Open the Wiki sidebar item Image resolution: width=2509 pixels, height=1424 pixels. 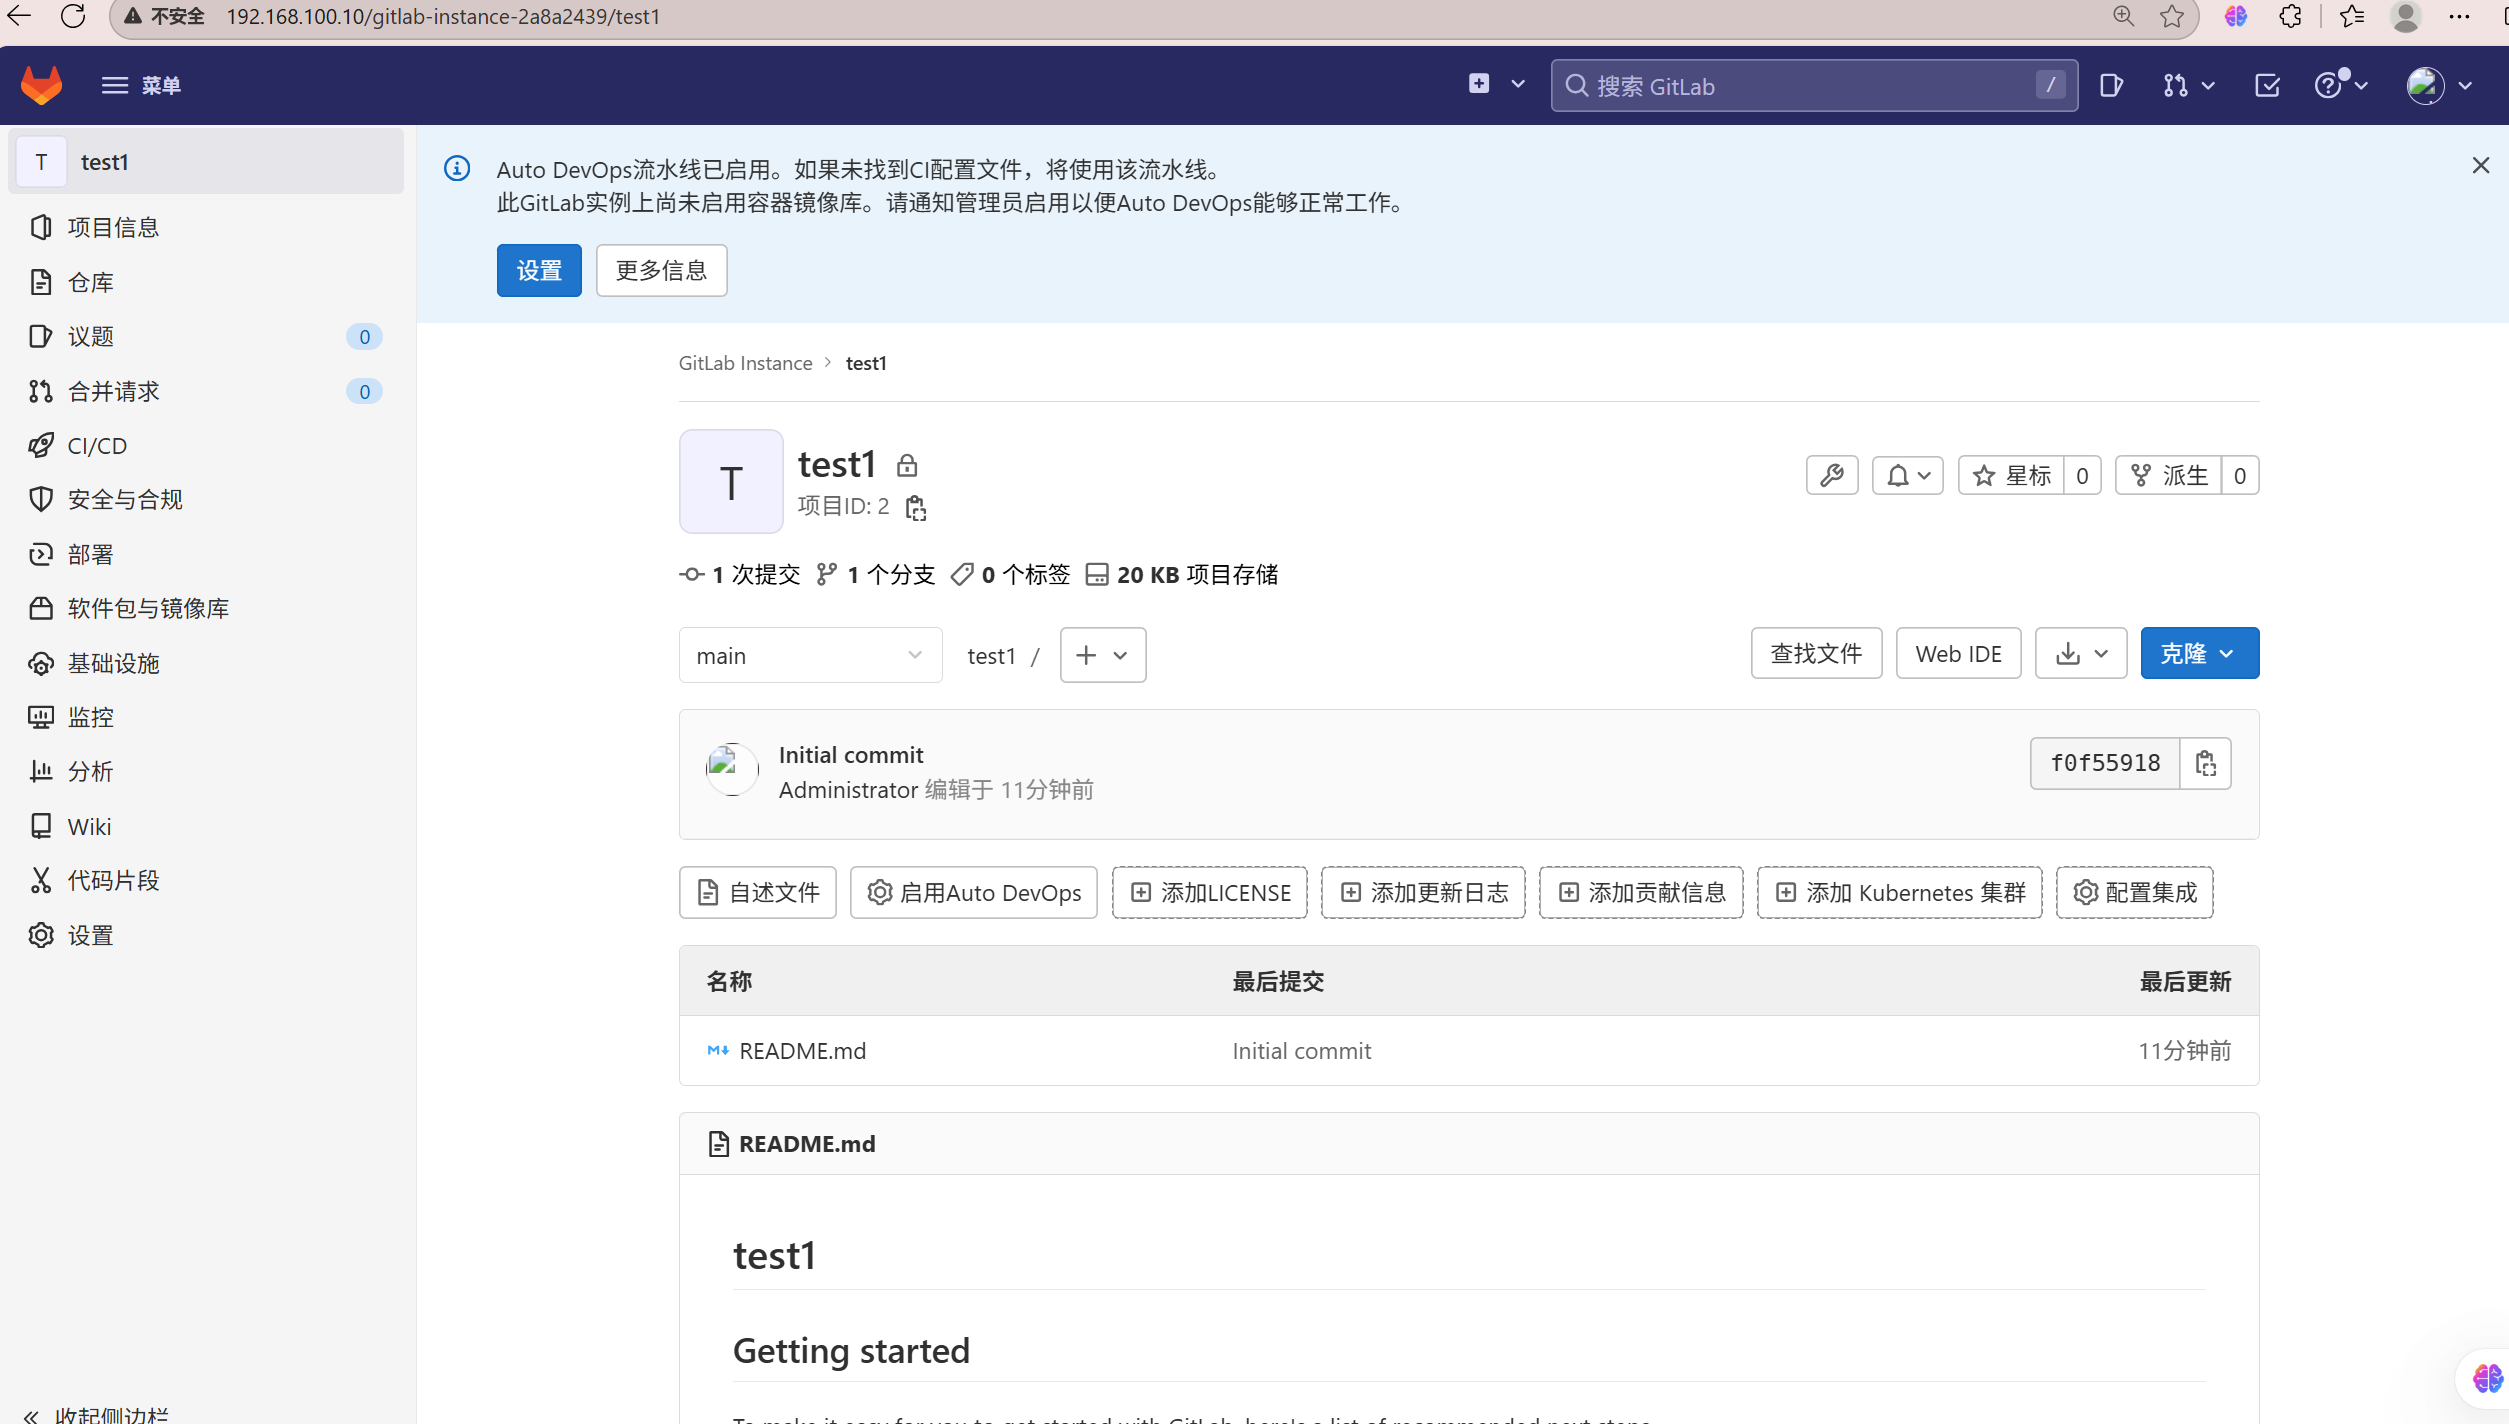(x=89, y=827)
